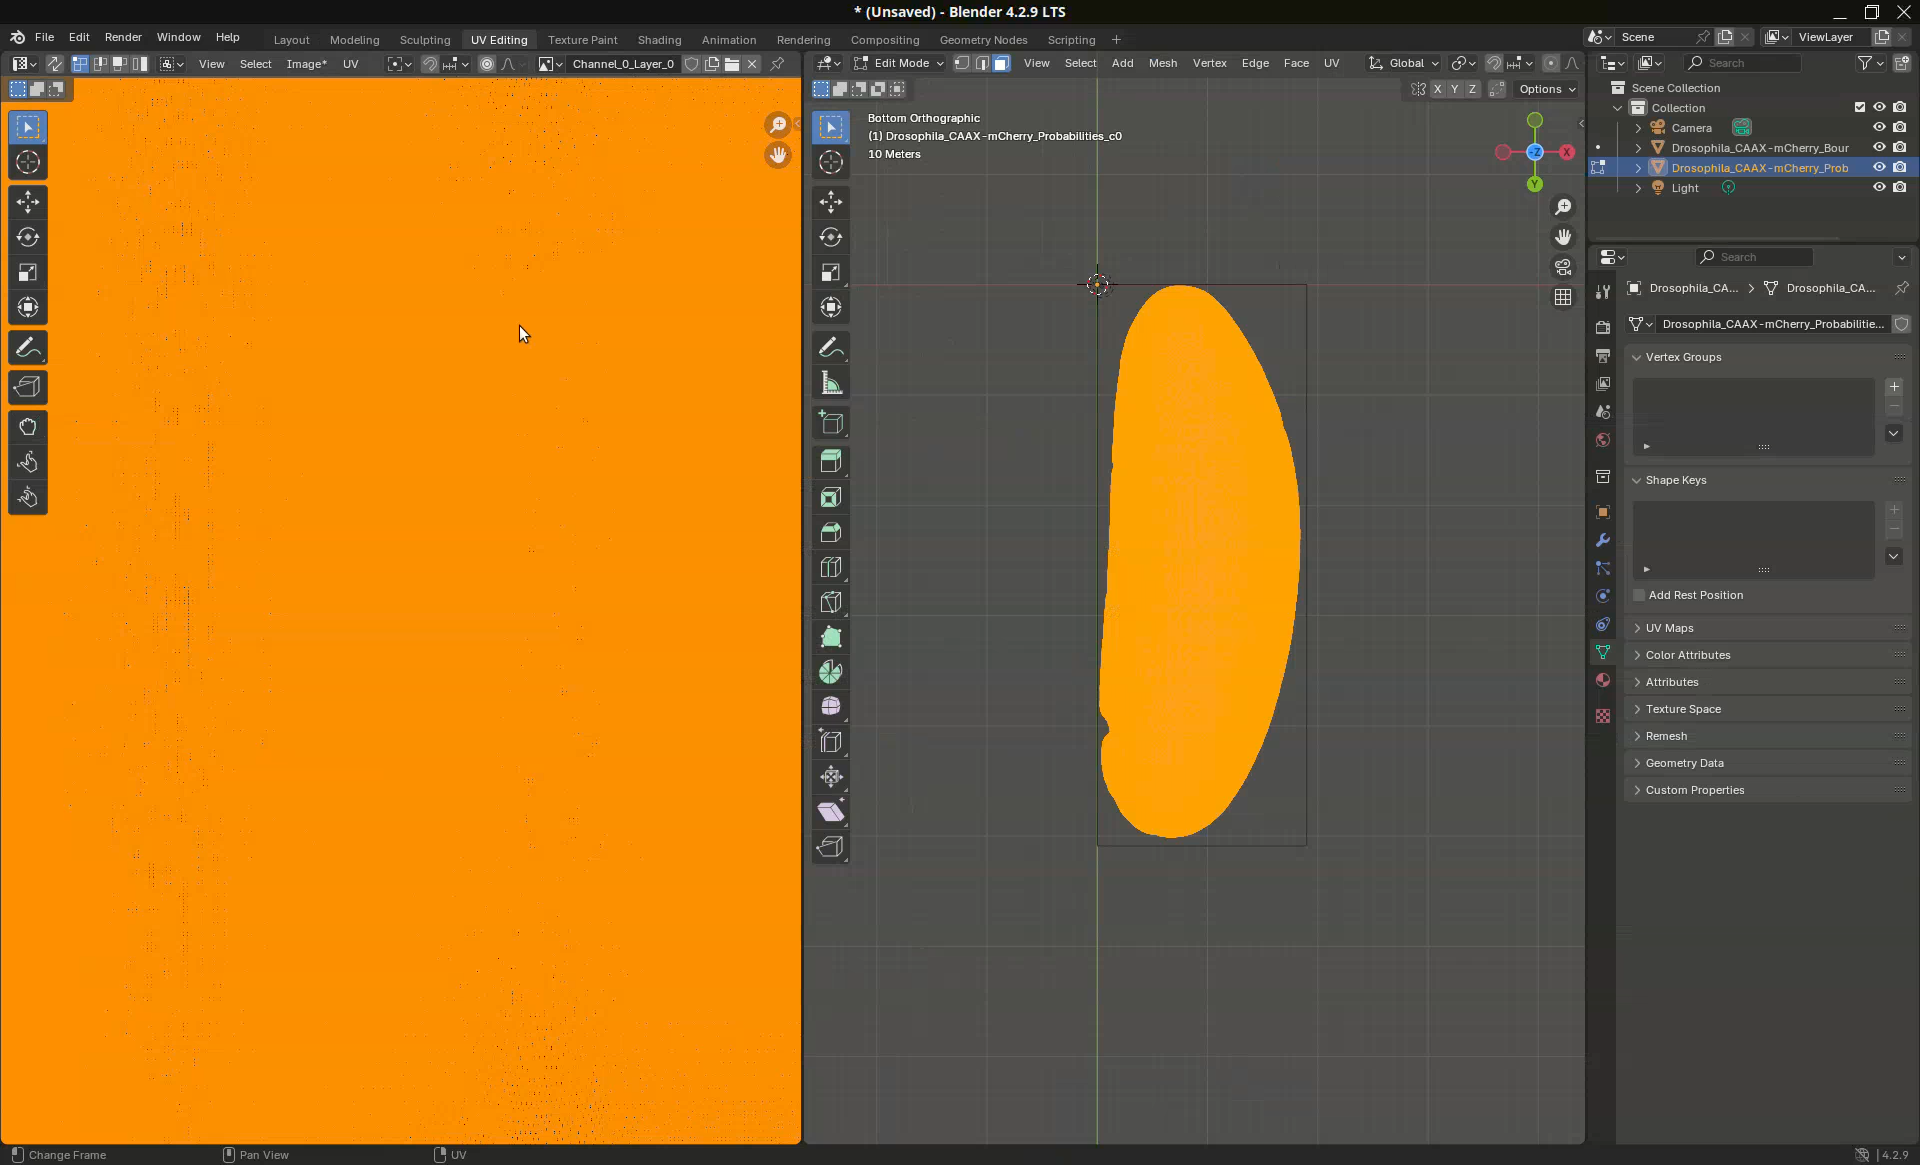Switch to the Texture Paint workspace tab
Image resolution: width=1920 pixels, height=1165 pixels.
point(582,40)
